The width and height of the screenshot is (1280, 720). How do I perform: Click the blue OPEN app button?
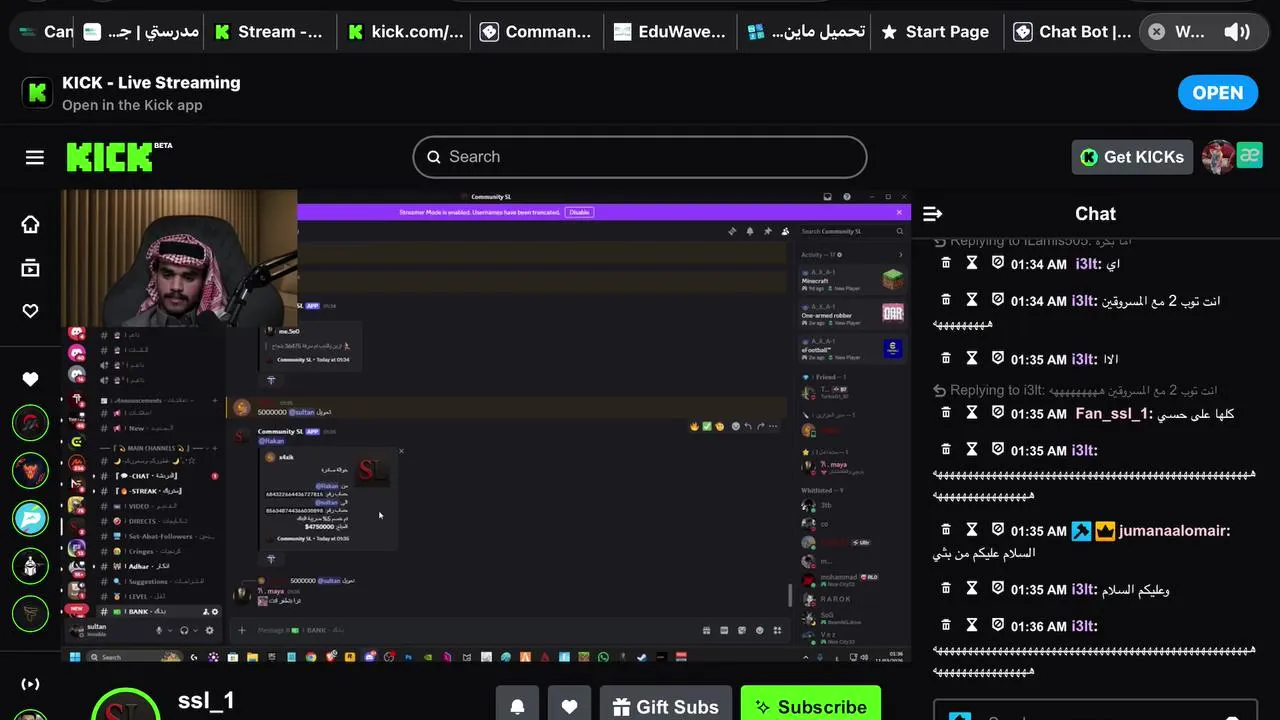tap(1218, 93)
